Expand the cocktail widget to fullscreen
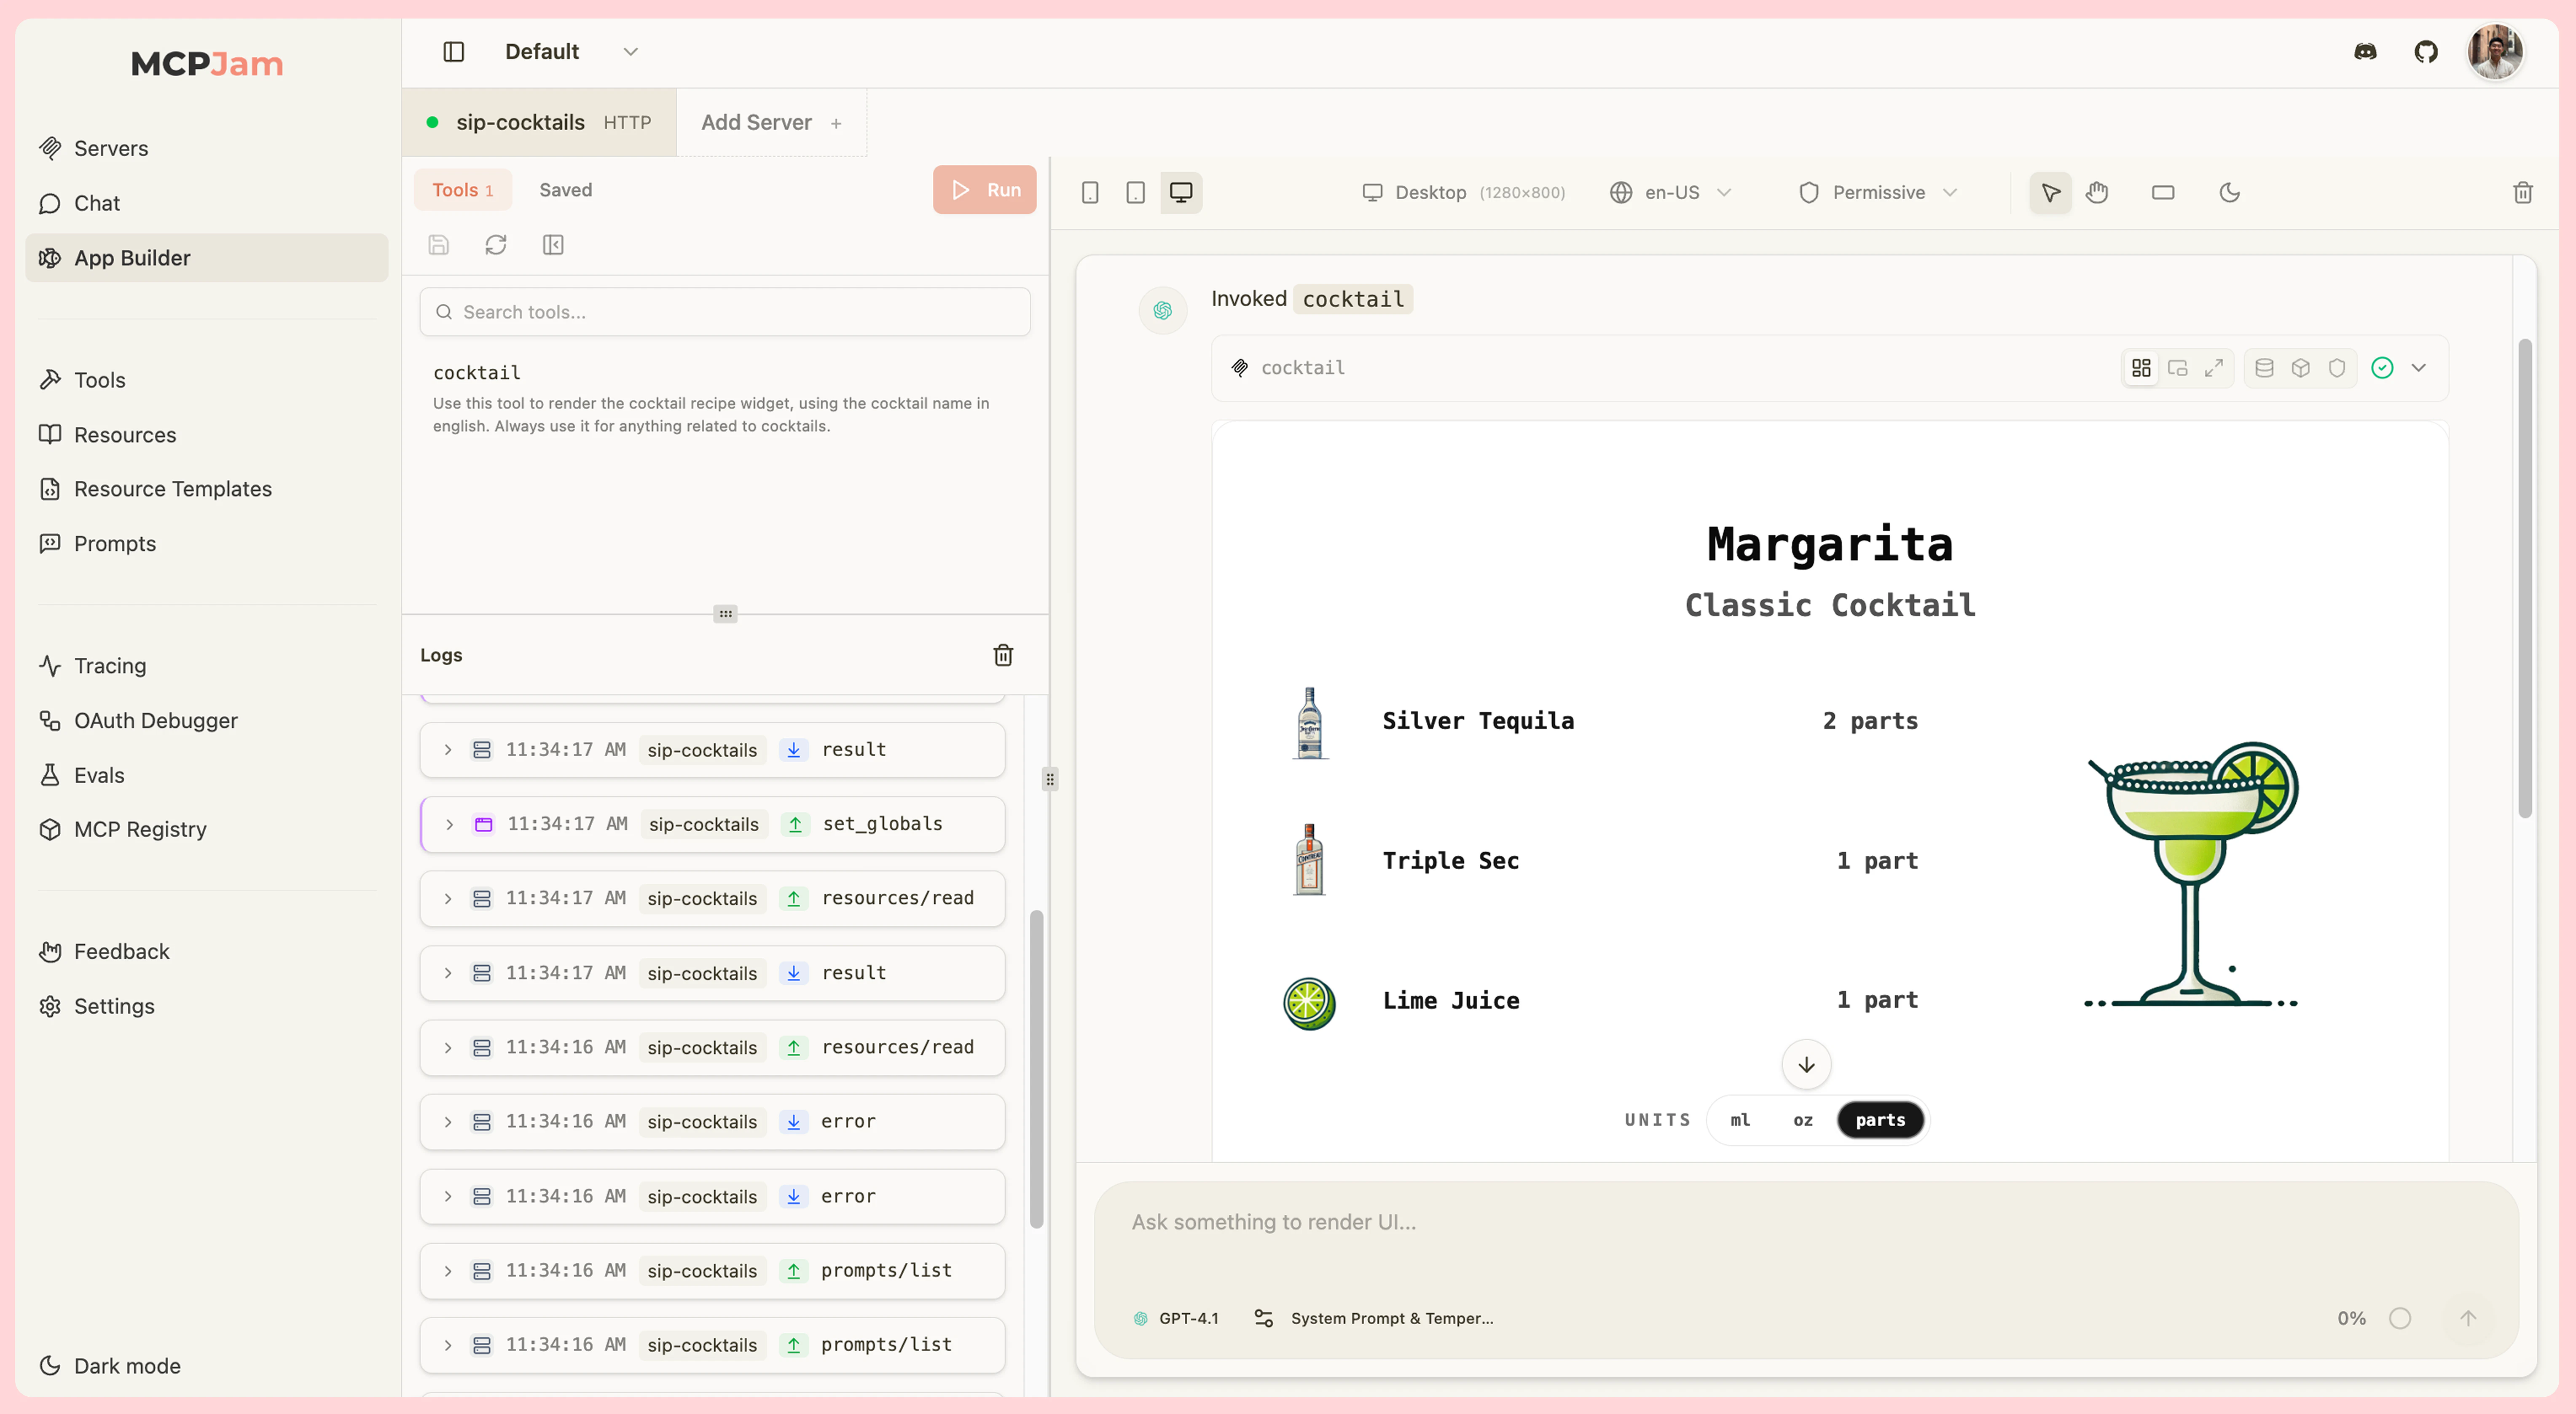The height and width of the screenshot is (1414, 2576). coord(2214,367)
